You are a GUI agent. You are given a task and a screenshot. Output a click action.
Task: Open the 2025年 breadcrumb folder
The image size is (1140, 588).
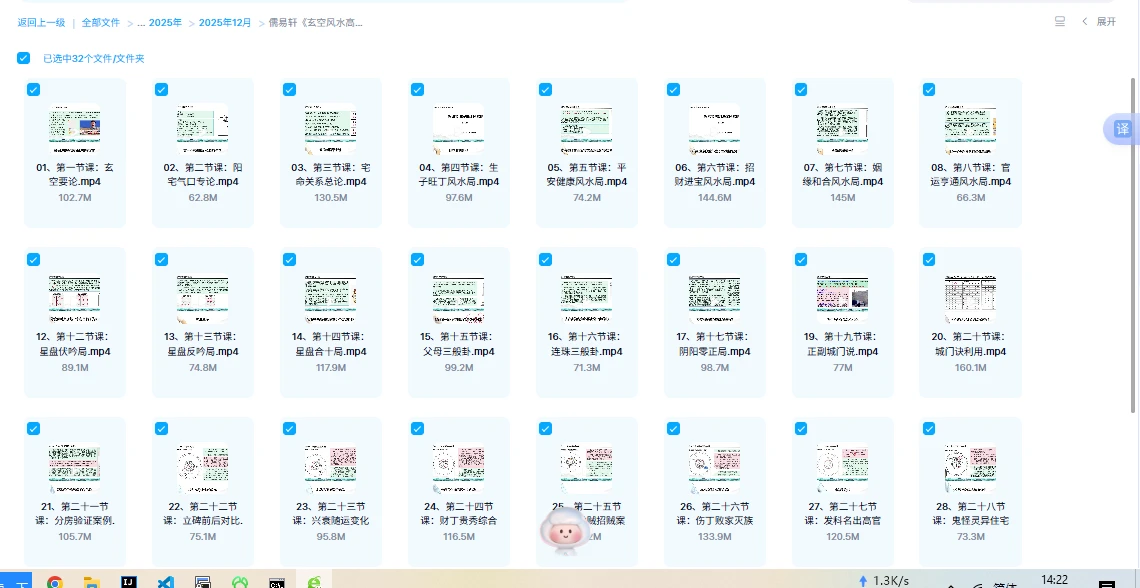[x=165, y=22]
